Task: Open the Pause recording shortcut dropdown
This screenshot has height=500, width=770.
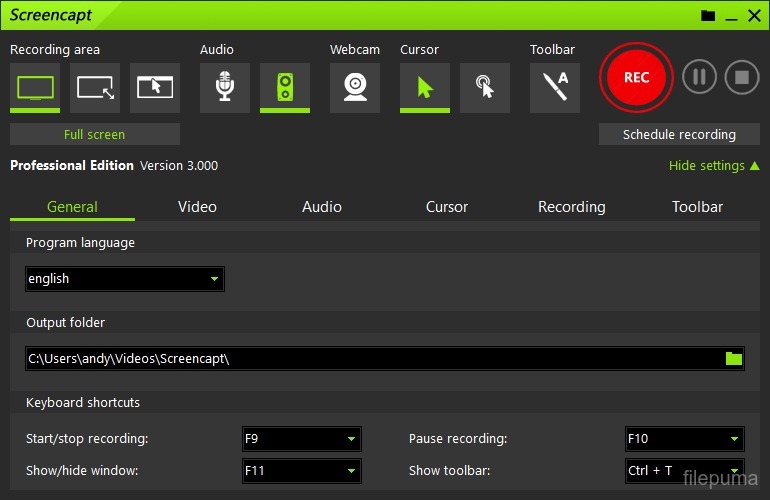Action: point(684,439)
